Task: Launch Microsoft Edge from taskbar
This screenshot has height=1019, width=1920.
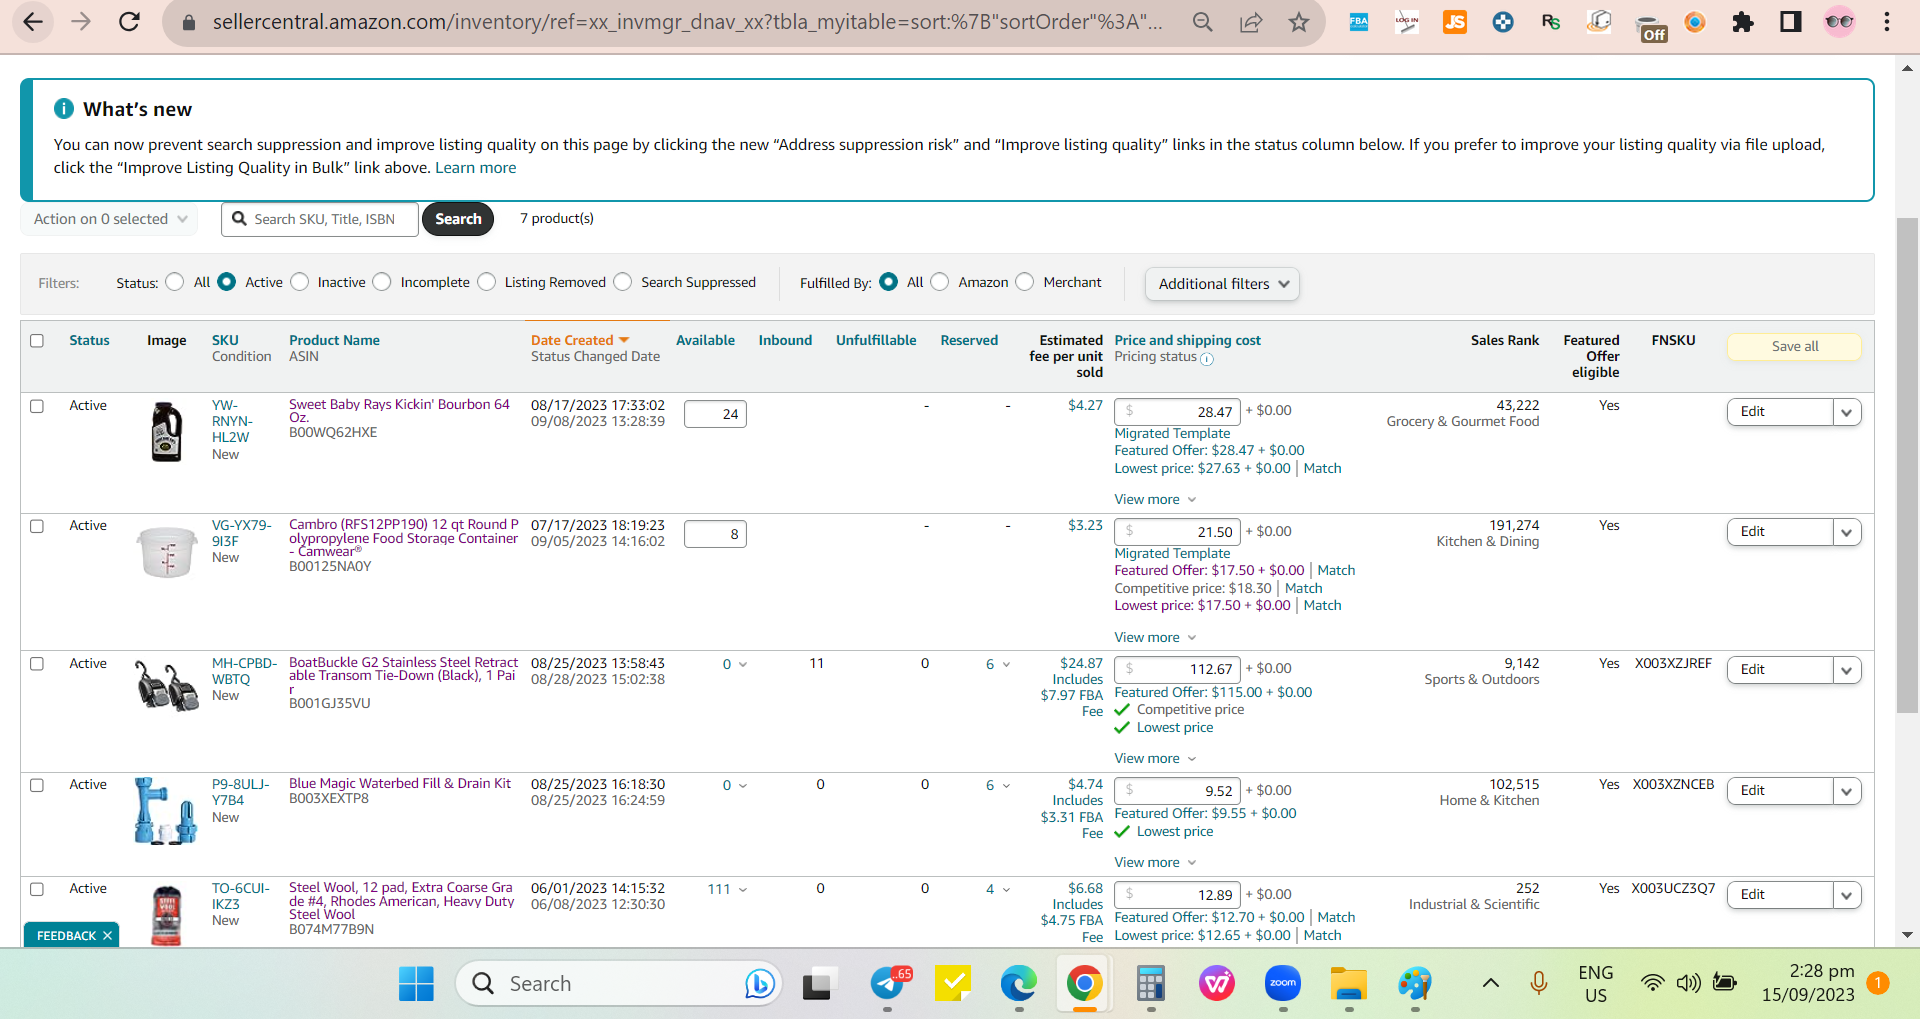Action: [x=1019, y=984]
